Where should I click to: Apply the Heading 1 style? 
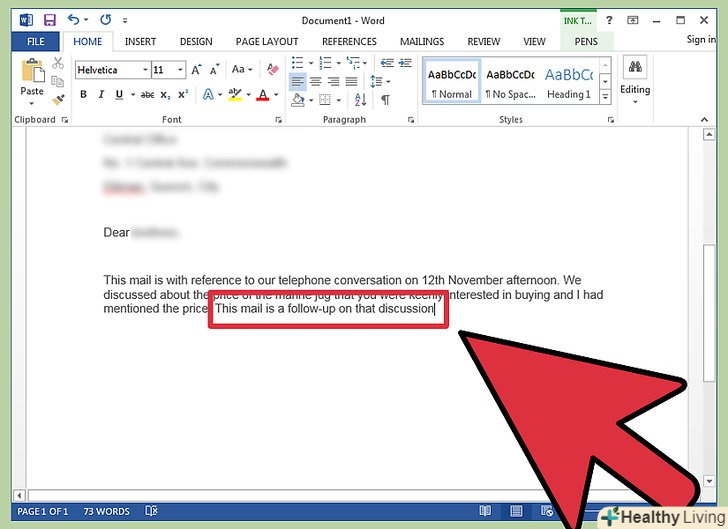[569, 81]
